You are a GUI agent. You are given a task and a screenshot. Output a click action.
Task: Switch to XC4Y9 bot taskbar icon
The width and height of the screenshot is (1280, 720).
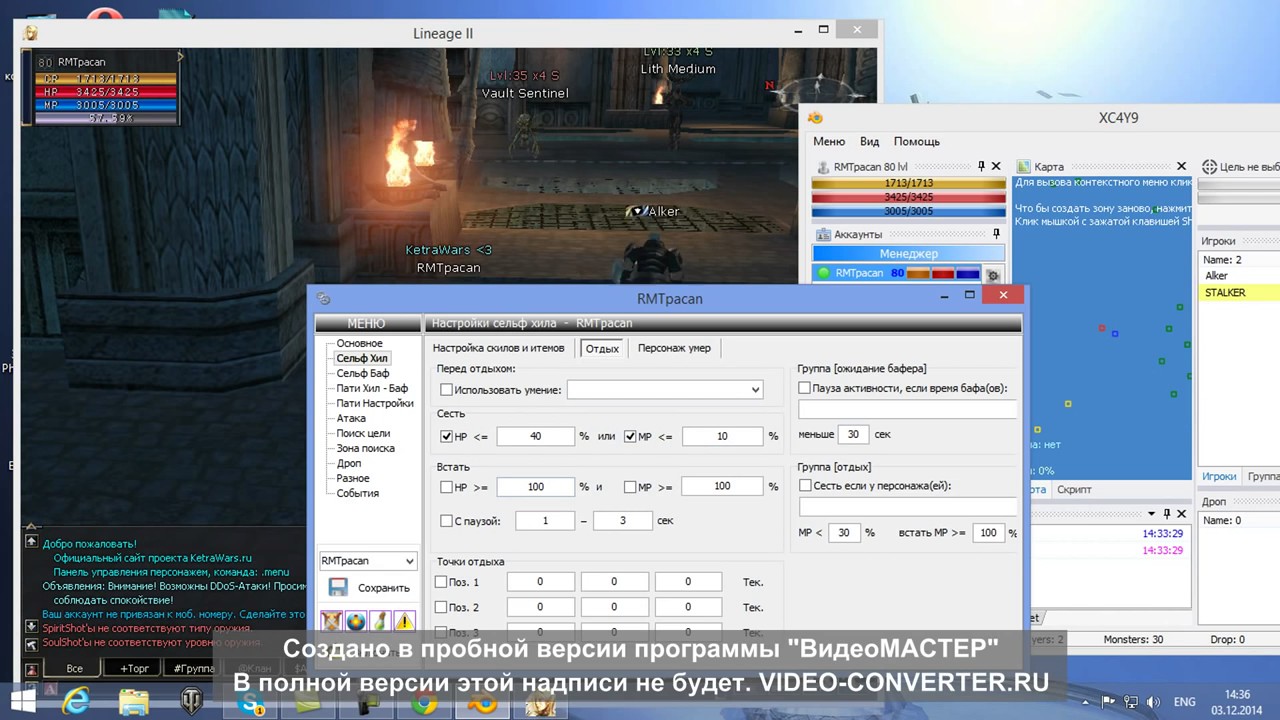tap(481, 703)
